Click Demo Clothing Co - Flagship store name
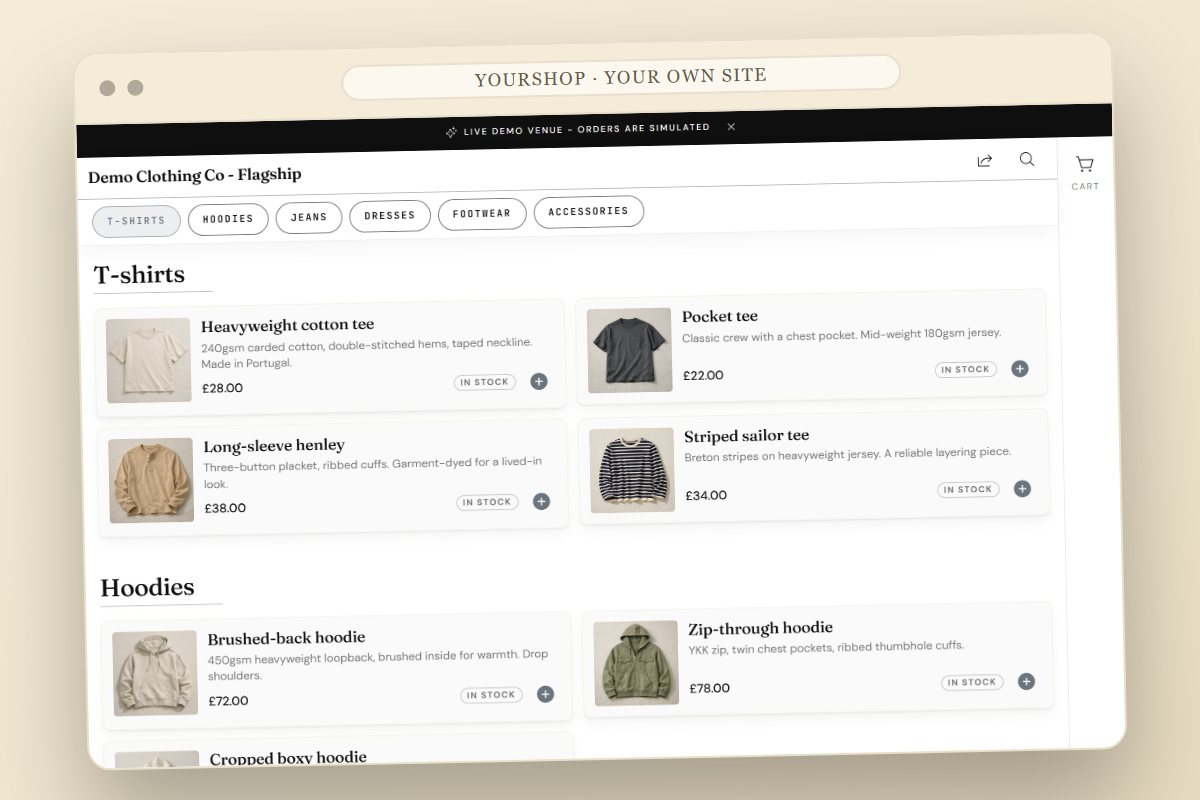This screenshot has width=1200, height=800. pos(195,176)
